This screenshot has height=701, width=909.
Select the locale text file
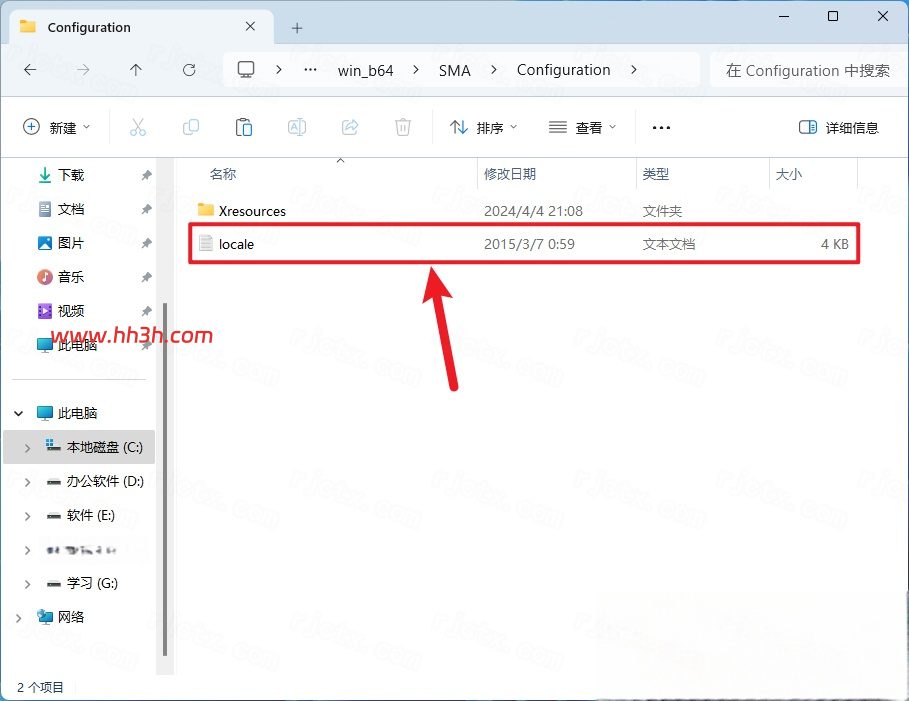pyautogui.click(x=524, y=244)
